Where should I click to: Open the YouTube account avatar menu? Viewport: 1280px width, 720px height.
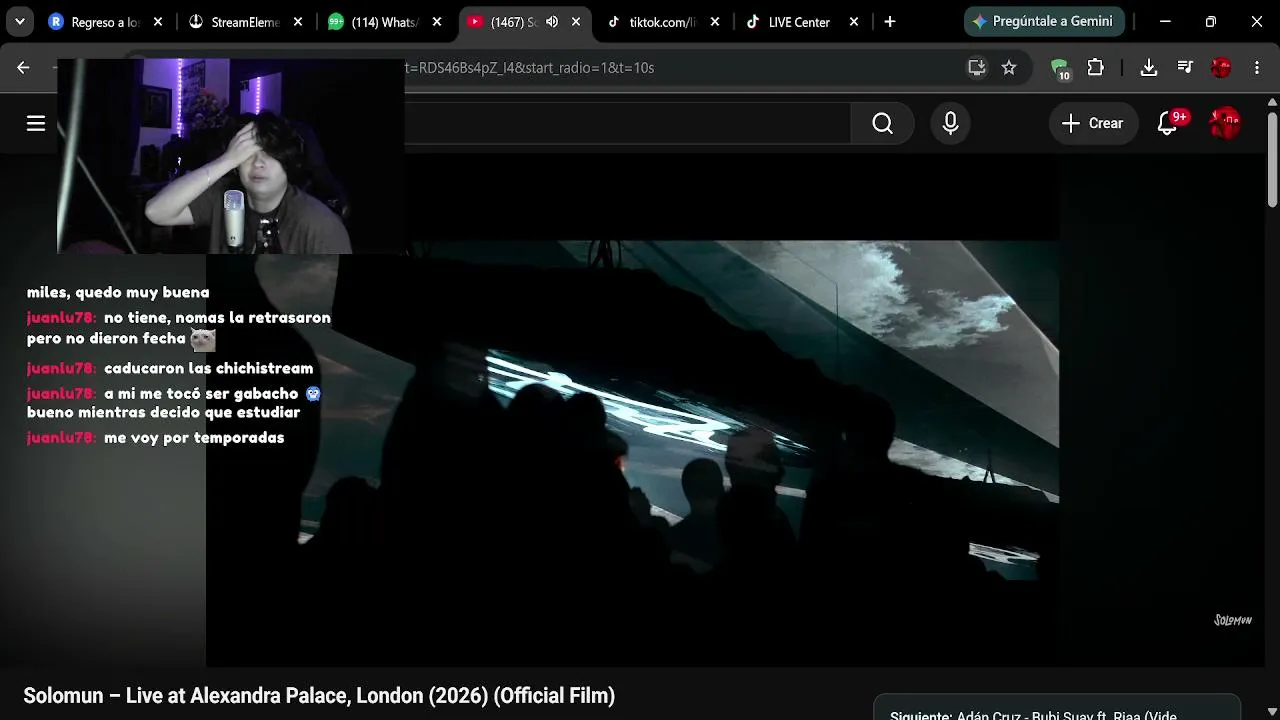click(x=1225, y=123)
